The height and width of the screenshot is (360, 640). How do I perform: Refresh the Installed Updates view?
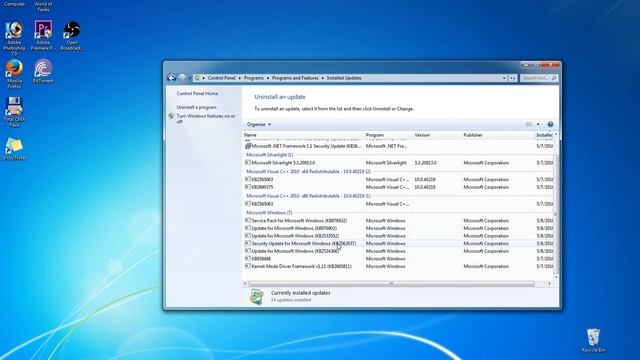[513, 78]
